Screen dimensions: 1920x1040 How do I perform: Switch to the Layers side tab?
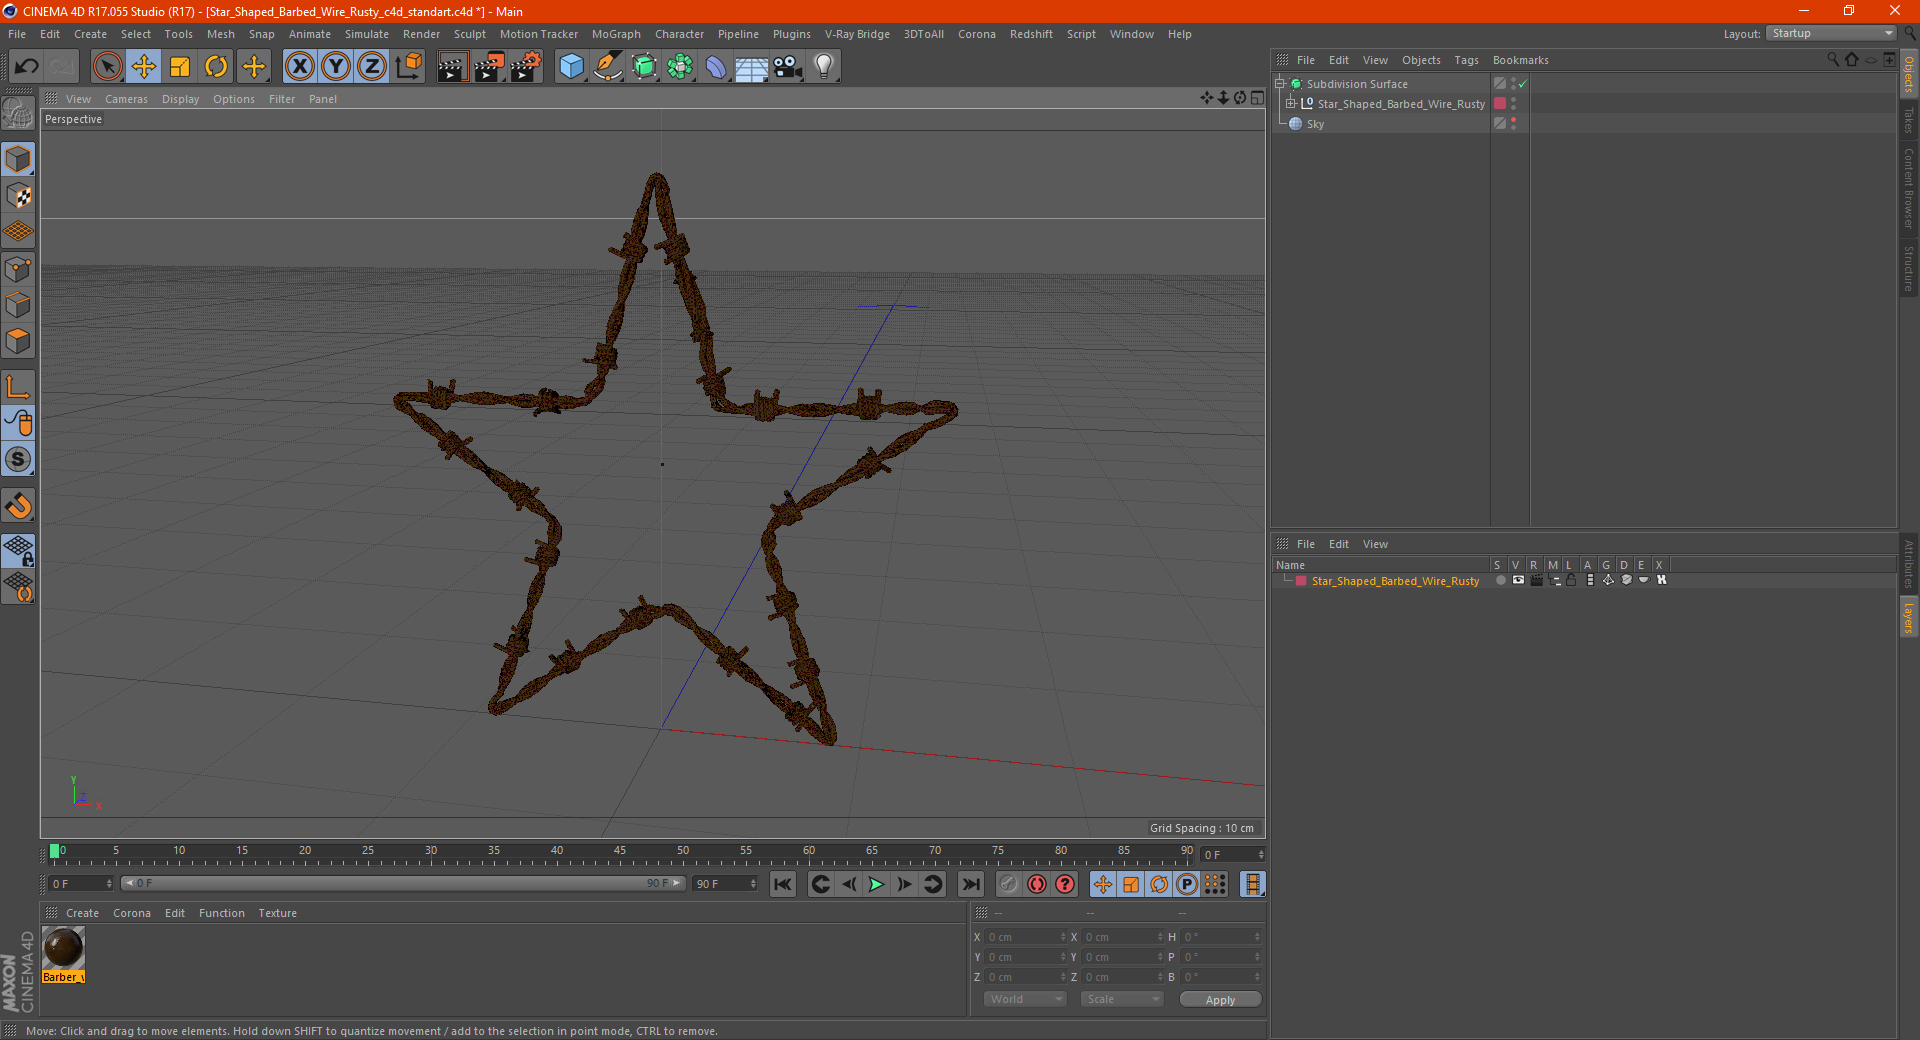1909,618
